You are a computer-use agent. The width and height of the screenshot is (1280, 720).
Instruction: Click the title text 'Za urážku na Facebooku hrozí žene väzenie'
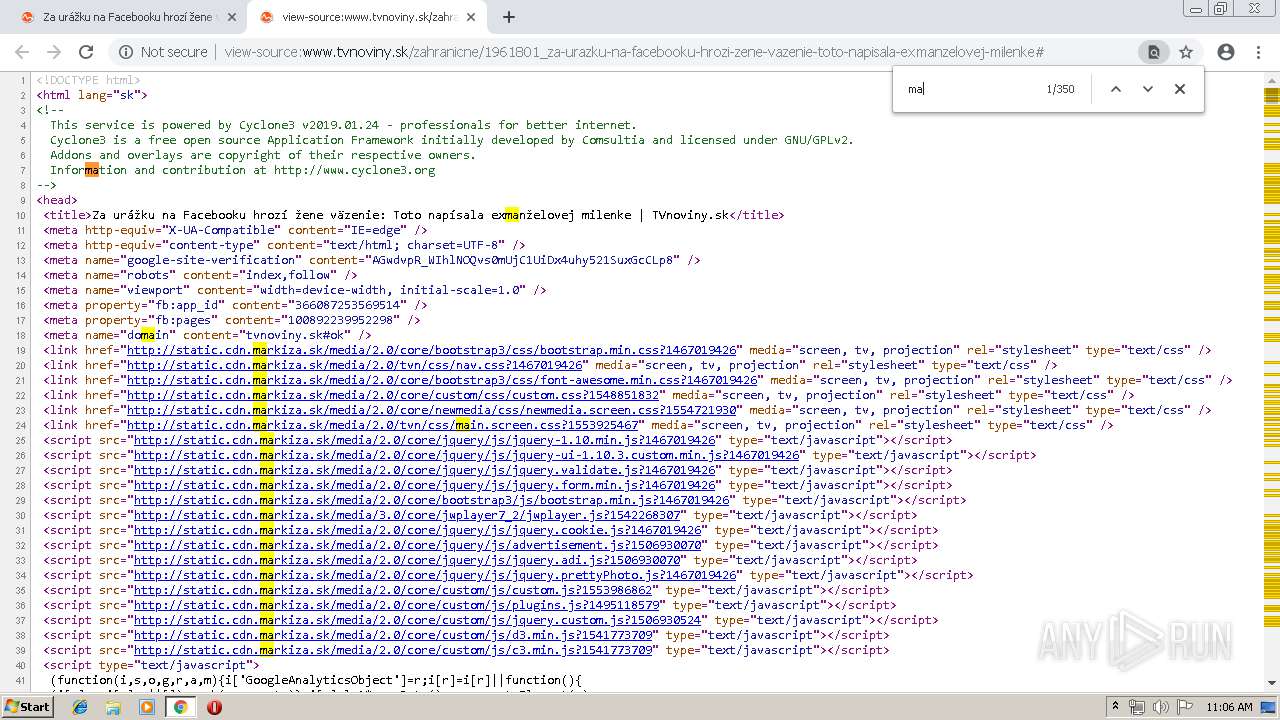pos(235,215)
